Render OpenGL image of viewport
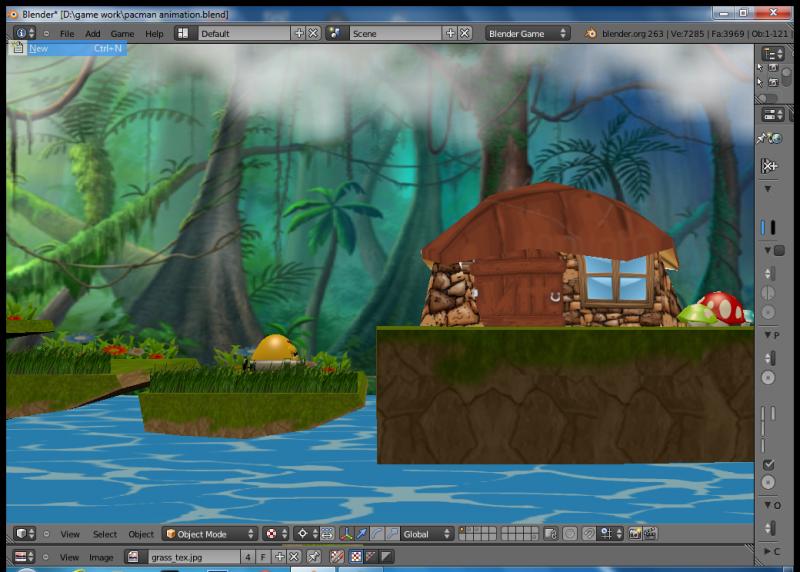This screenshot has width=800, height=572. click(635, 534)
